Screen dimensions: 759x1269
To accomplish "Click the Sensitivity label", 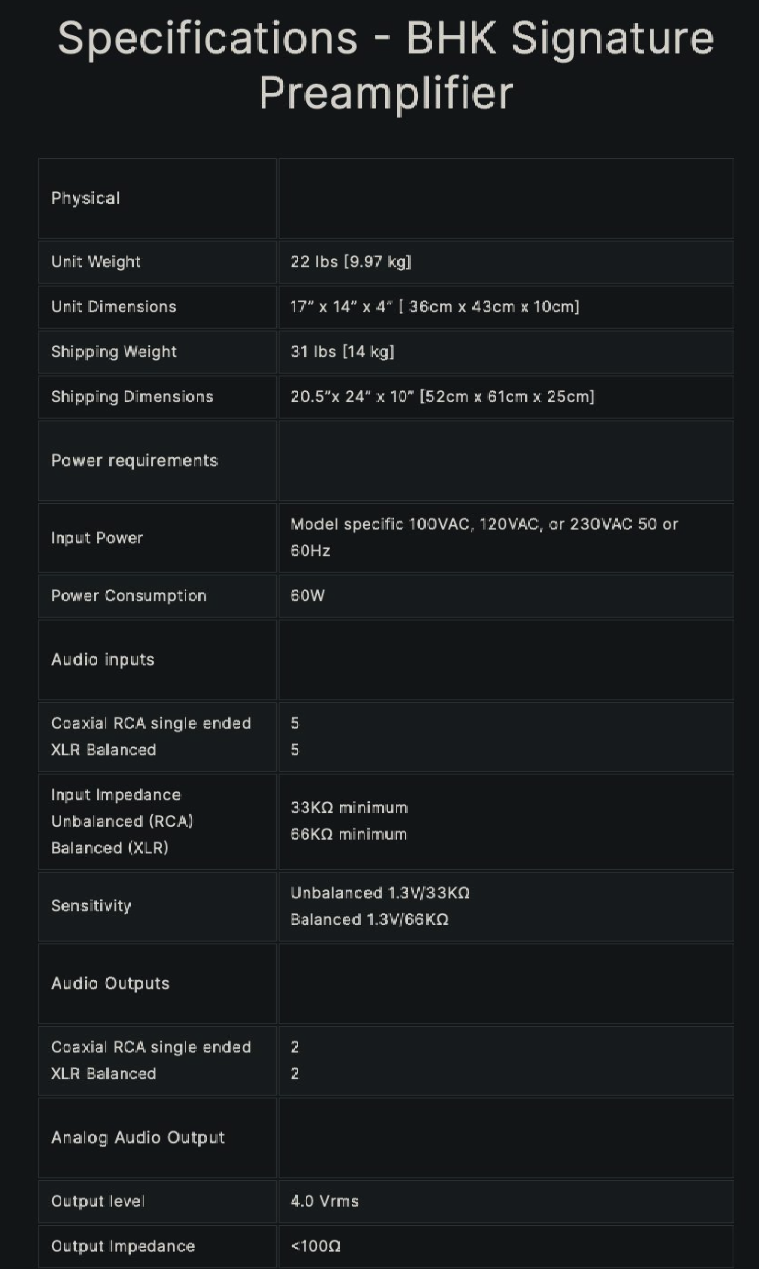I will 91,906.
